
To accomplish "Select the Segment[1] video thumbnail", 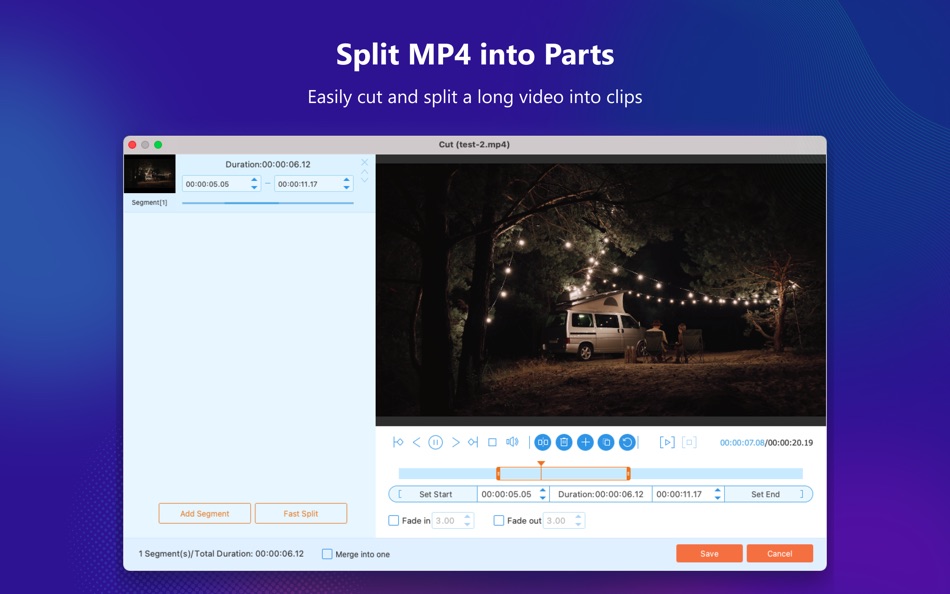I will click(150, 174).
